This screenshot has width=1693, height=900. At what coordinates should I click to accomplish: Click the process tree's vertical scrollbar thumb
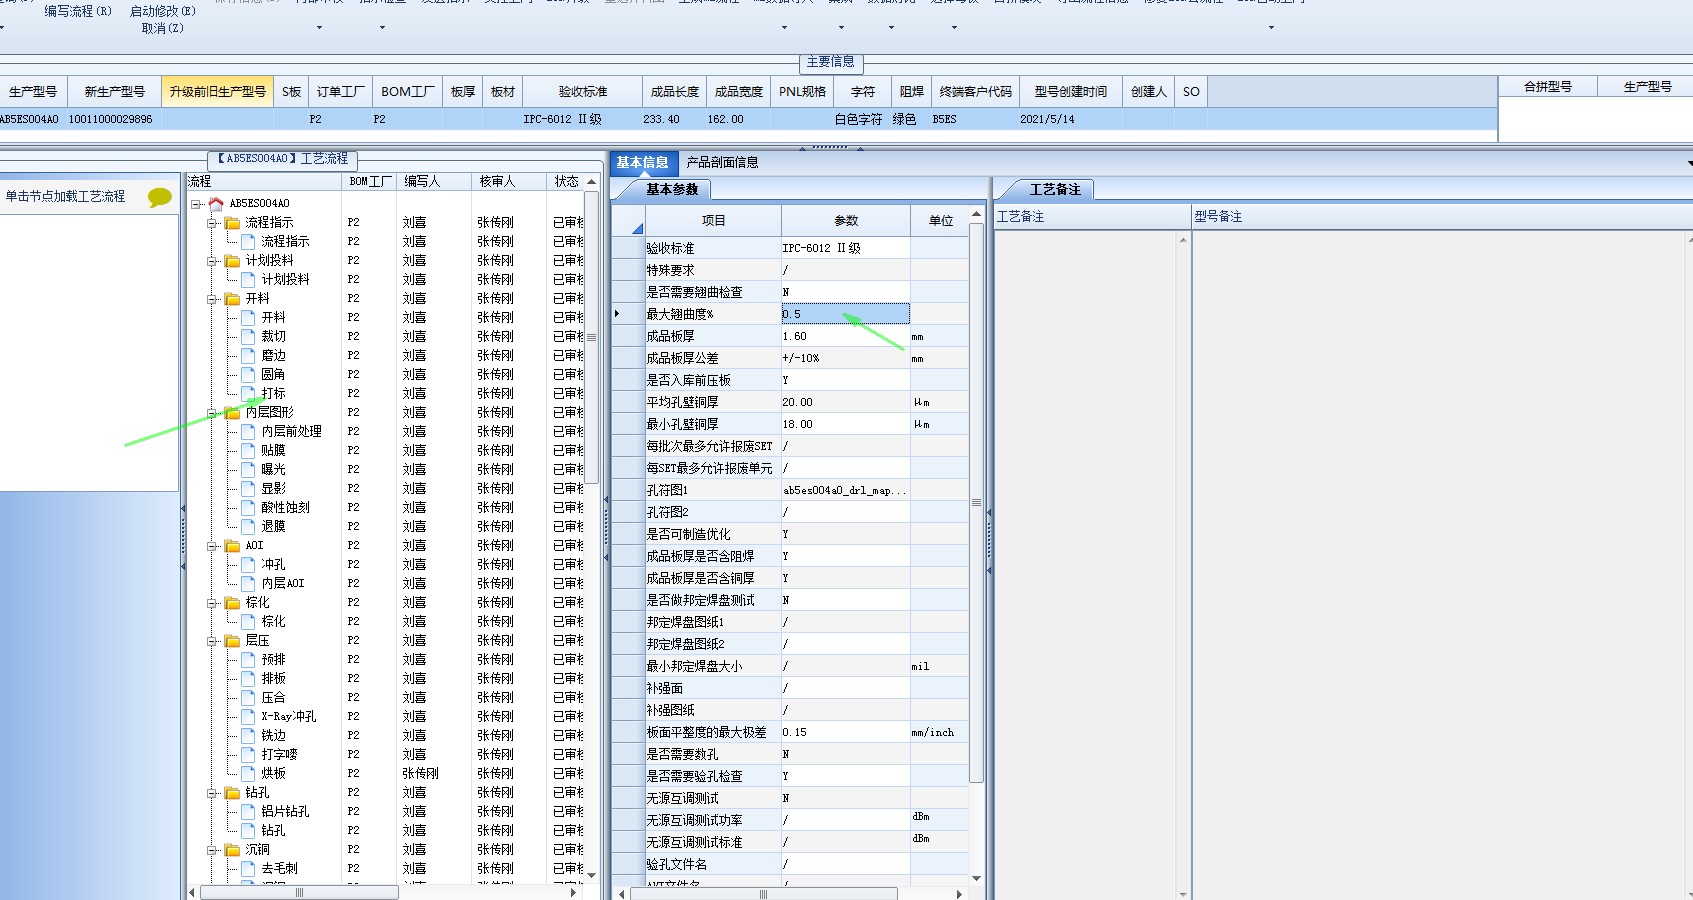coord(592,338)
